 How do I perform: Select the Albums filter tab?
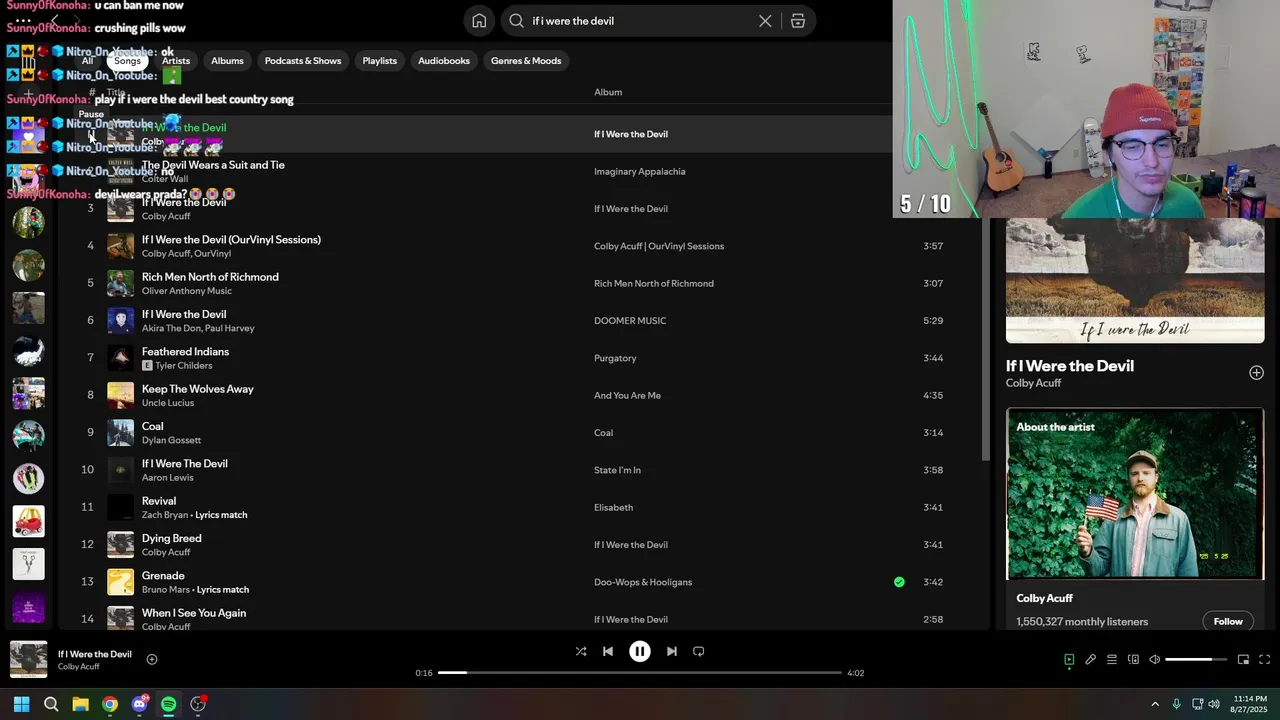[x=227, y=61]
